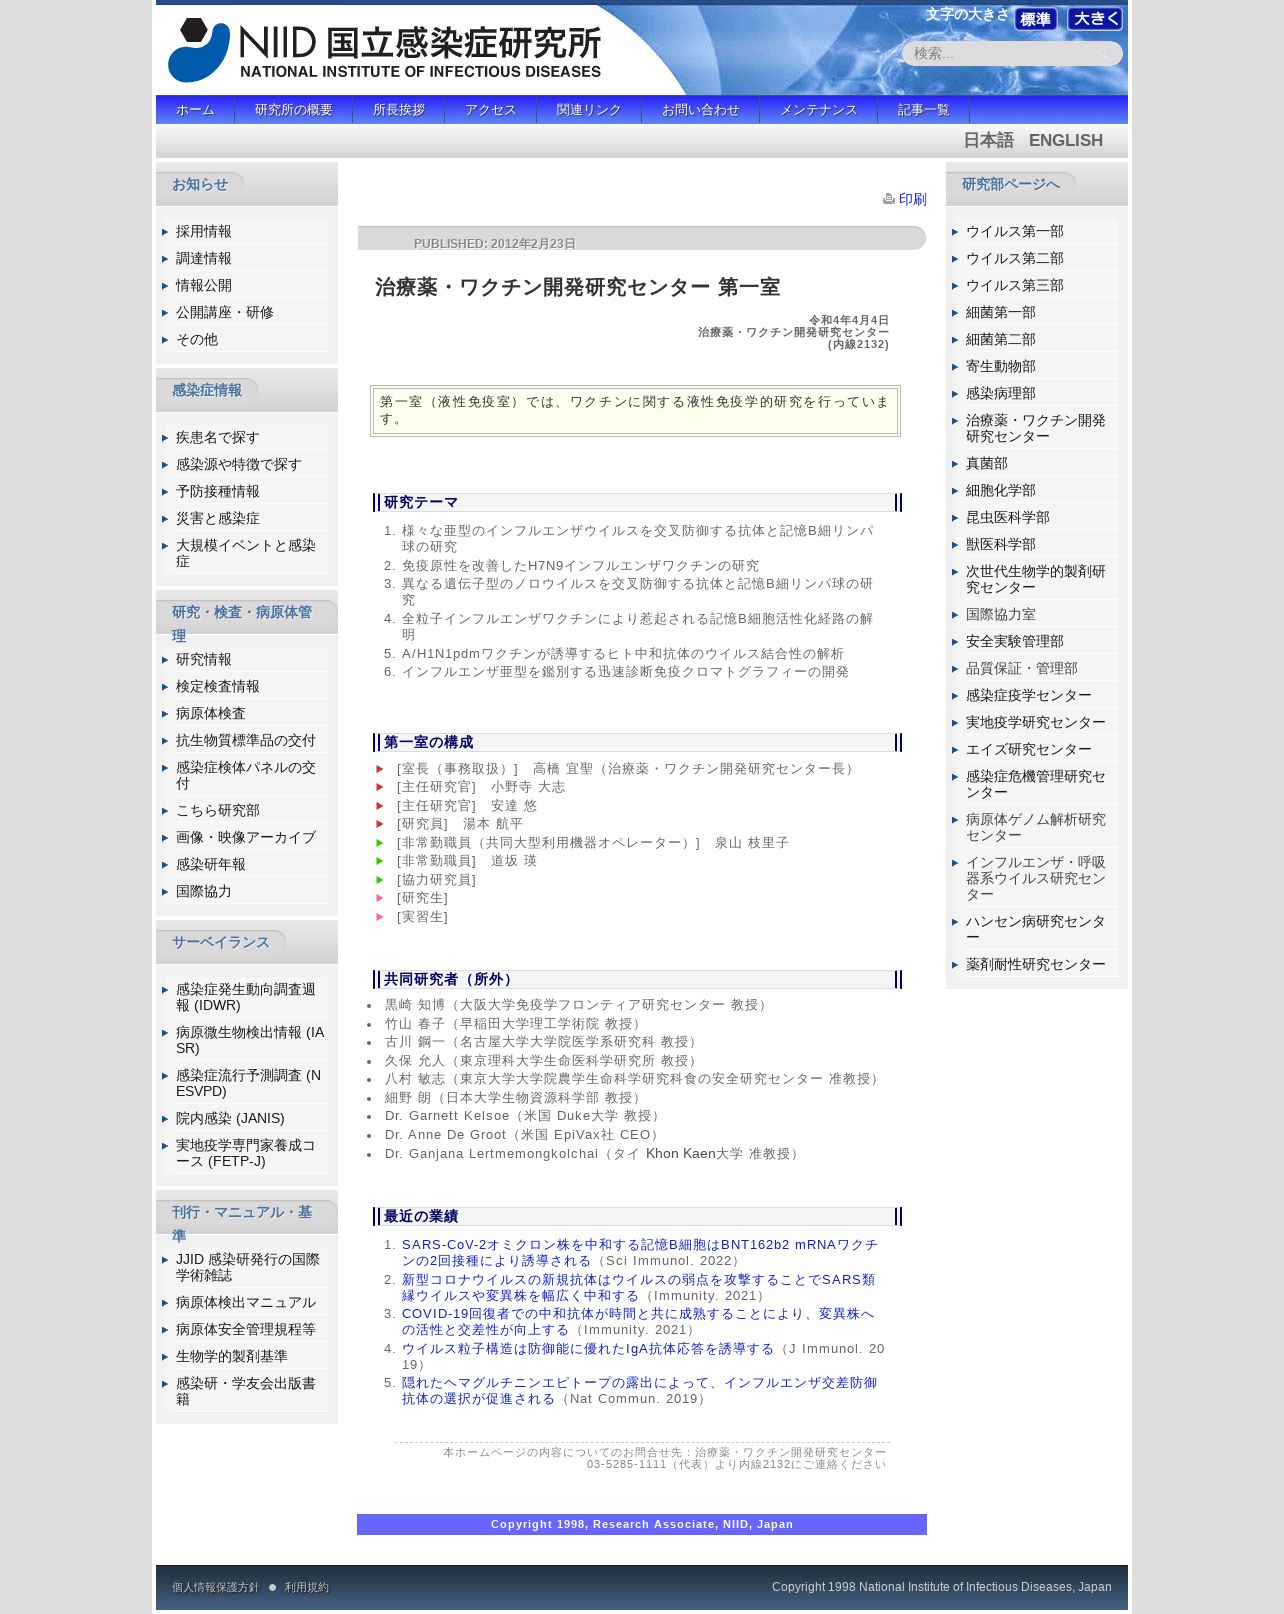The width and height of the screenshot is (1284, 1614).
Task: Open 利用規約 footer link
Action: click(306, 1588)
